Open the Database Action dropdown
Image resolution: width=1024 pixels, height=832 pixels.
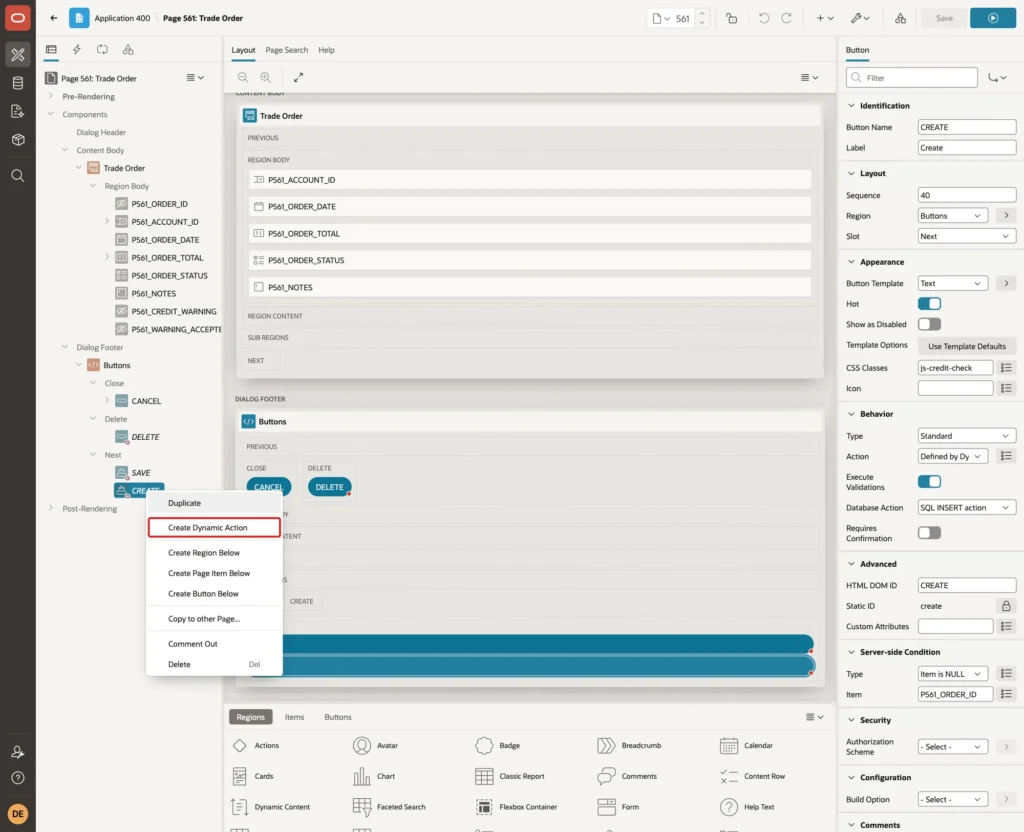pyautogui.click(x=967, y=507)
